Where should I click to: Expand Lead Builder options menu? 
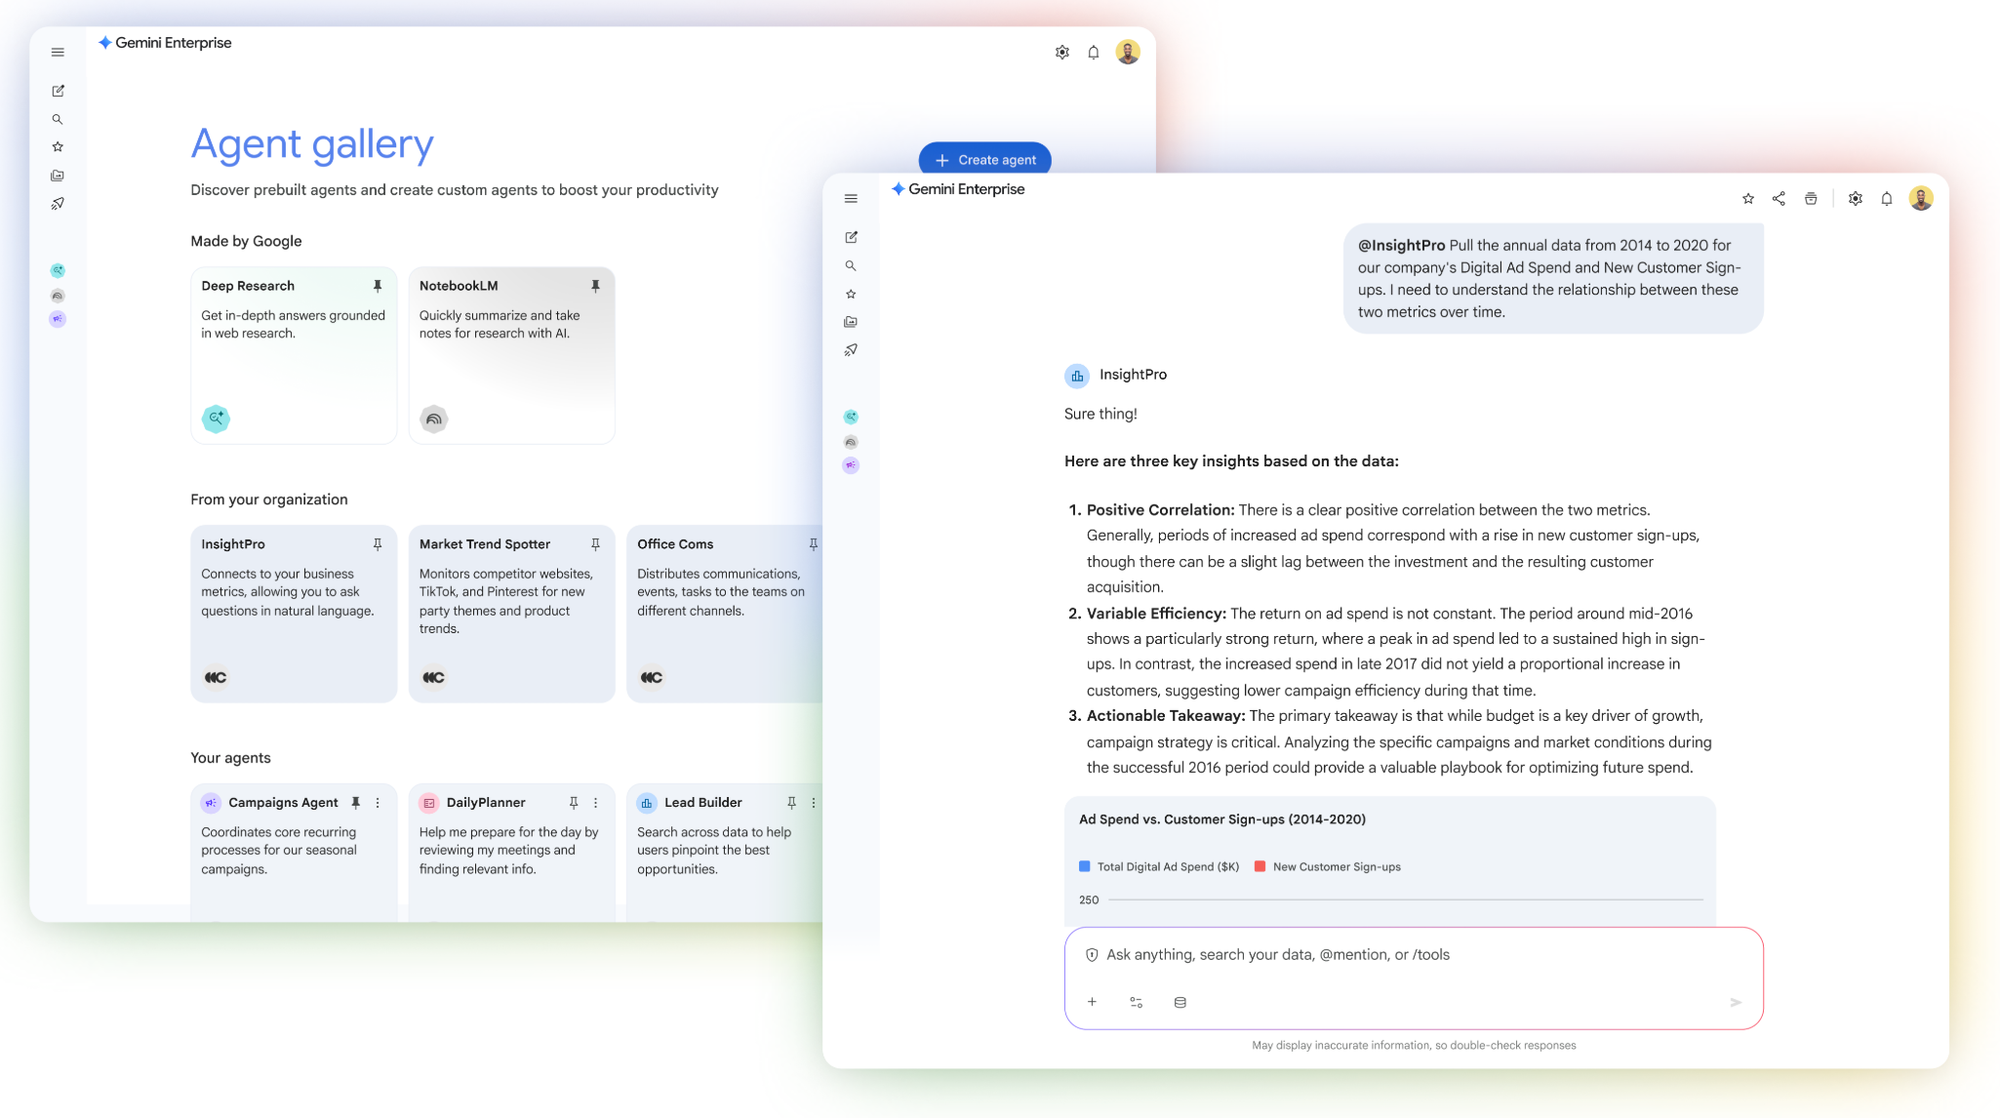point(814,803)
